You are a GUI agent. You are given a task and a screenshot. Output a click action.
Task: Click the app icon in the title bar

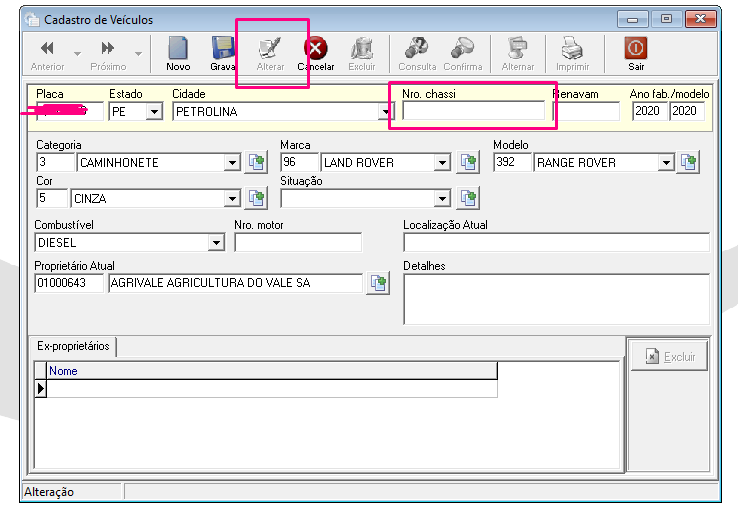pyautogui.click(x=32, y=20)
